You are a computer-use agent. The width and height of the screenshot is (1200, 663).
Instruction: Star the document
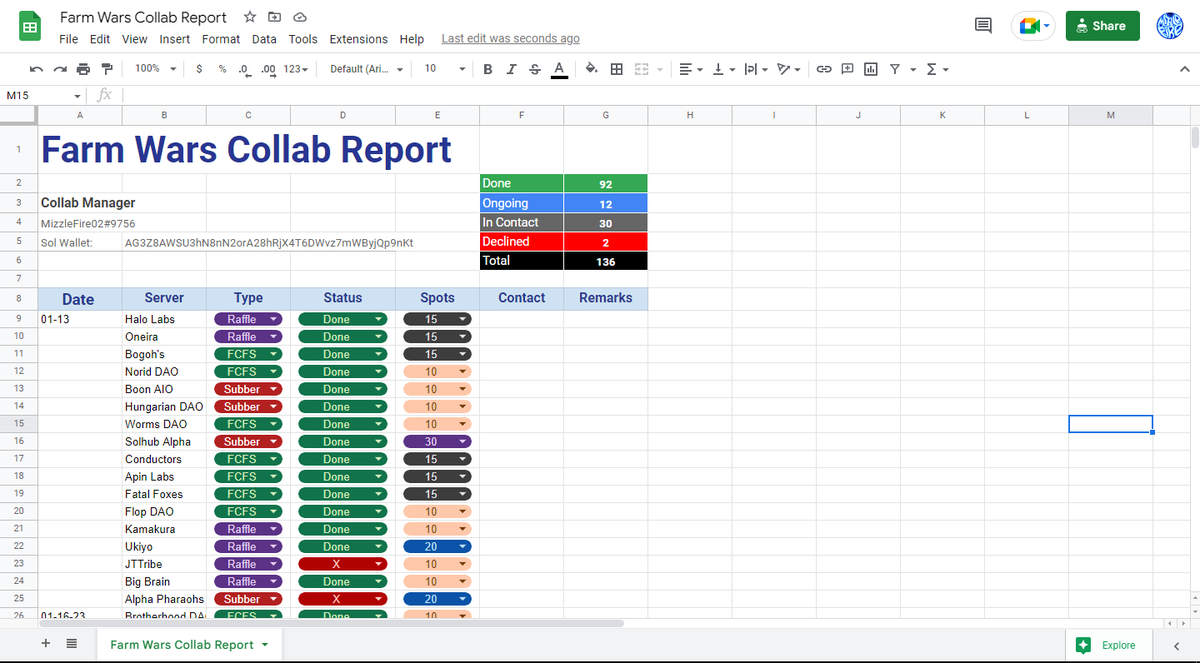(x=250, y=18)
